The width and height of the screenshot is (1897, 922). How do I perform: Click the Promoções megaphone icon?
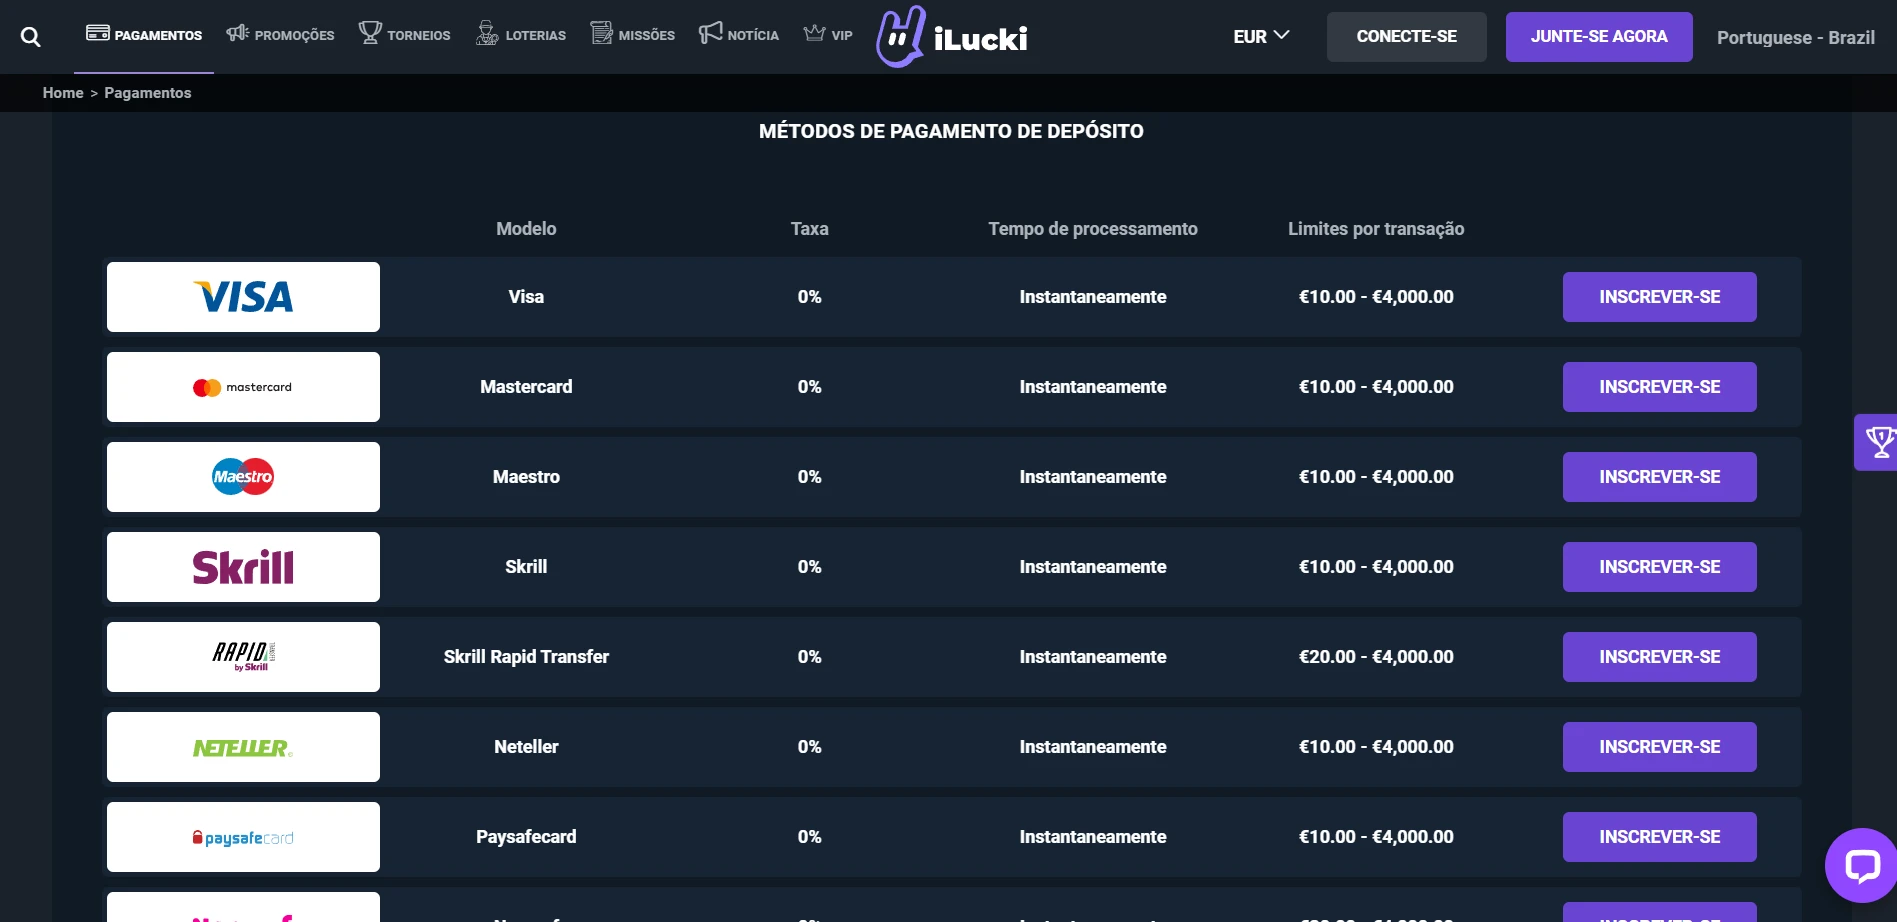pyautogui.click(x=237, y=33)
